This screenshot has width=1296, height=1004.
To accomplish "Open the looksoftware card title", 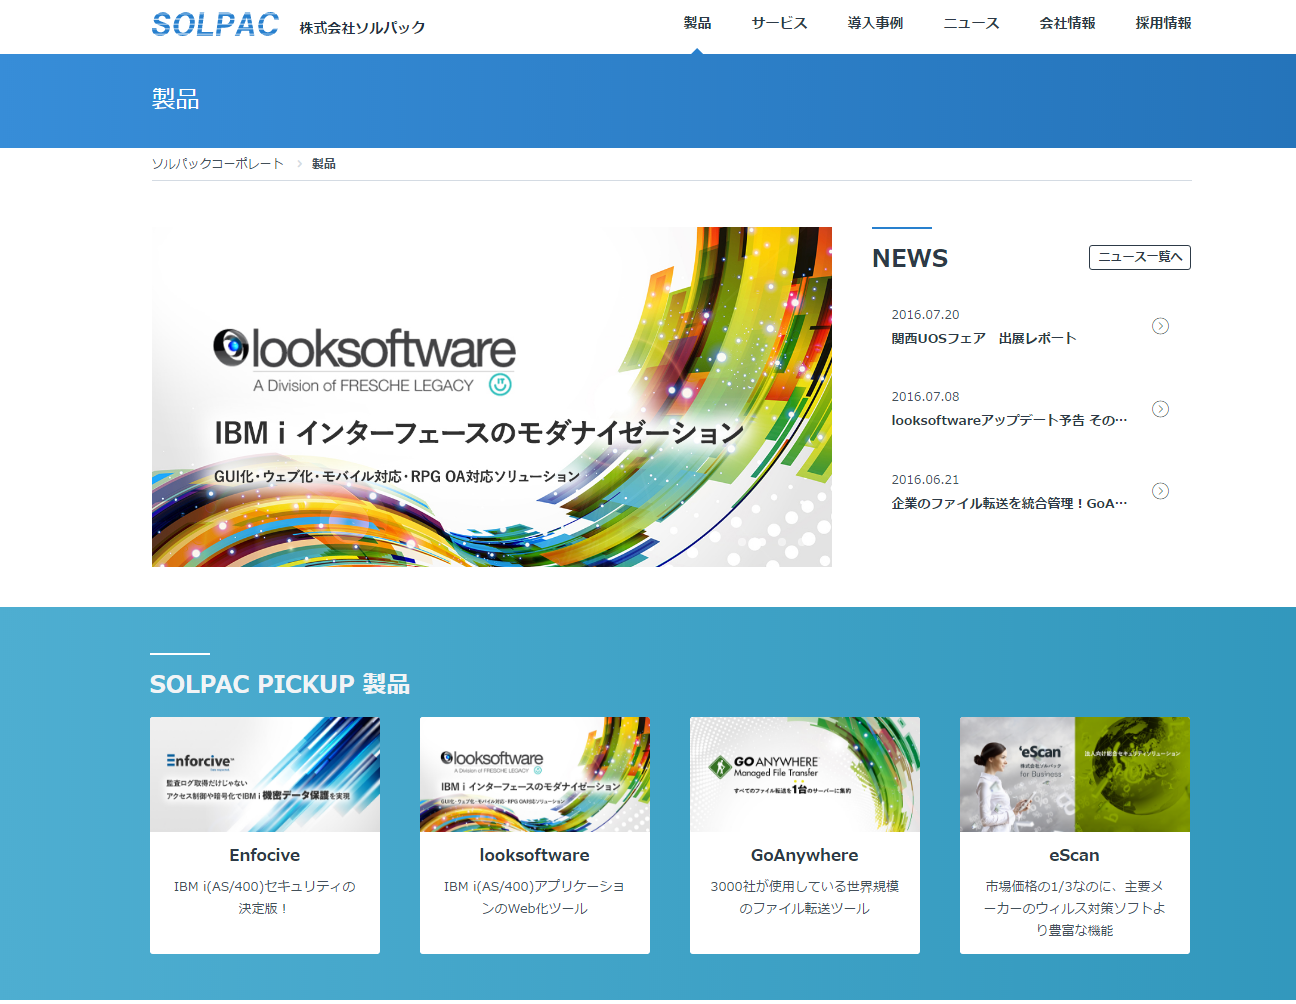I will (x=535, y=855).
